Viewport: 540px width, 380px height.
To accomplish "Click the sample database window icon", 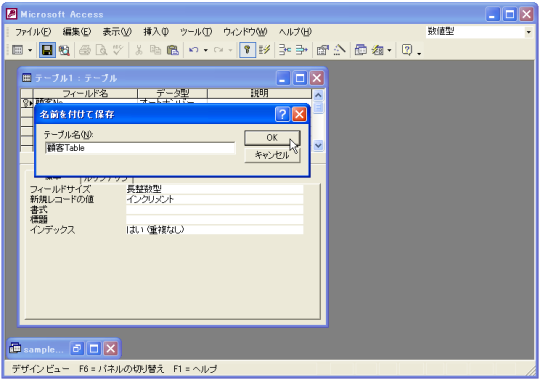I will [15, 348].
